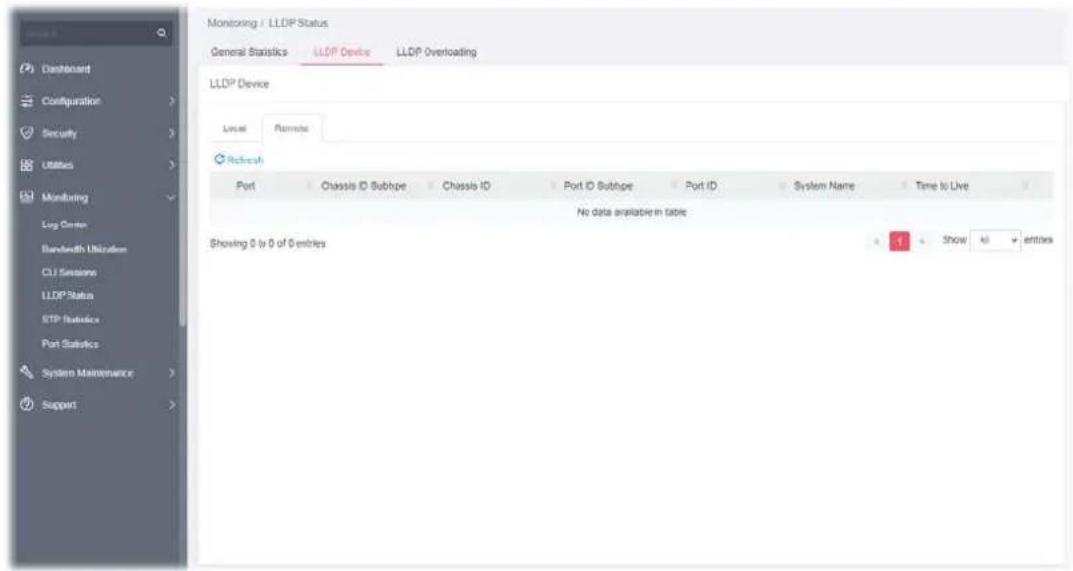The width and height of the screenshot is (1073, 571).
Task: Click the Support question mark icon
Action: point(27,405)
